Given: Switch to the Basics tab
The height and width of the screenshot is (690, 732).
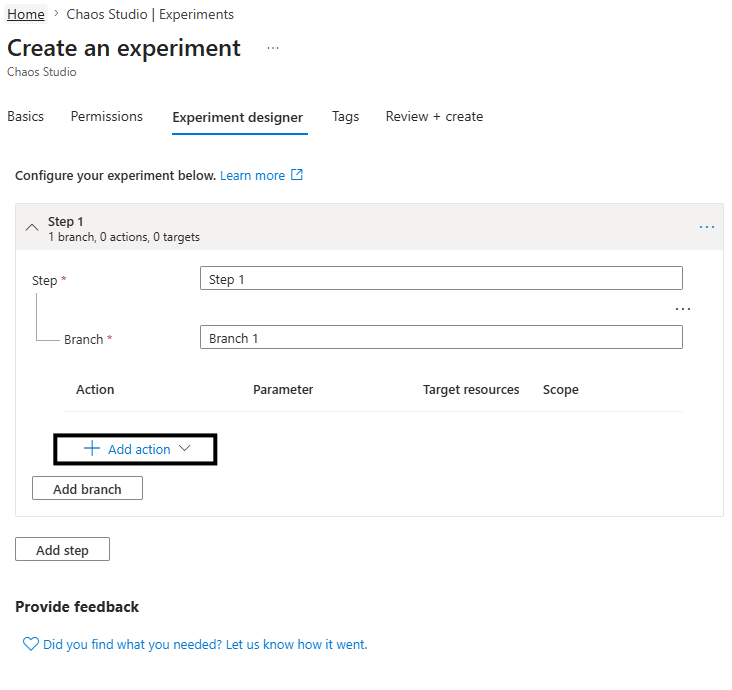Looking at the screenshot, I should (x=26, y=116).
